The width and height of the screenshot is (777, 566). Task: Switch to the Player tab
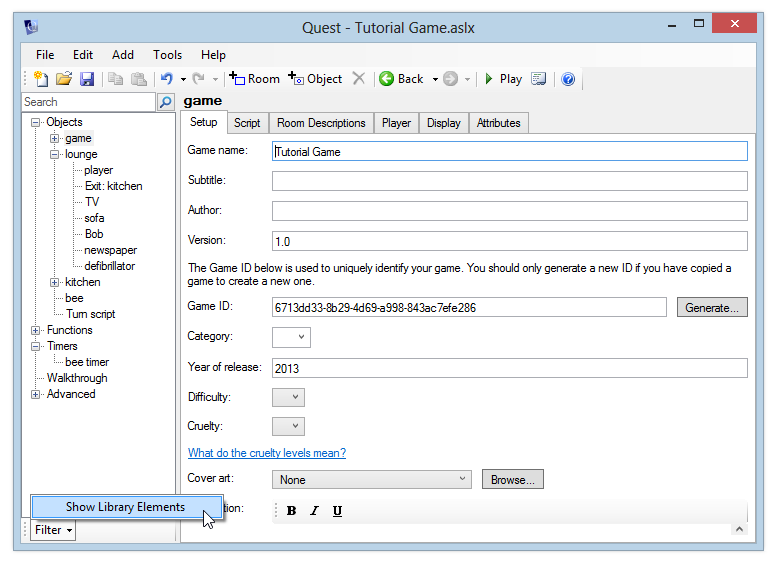click(396, 123)
